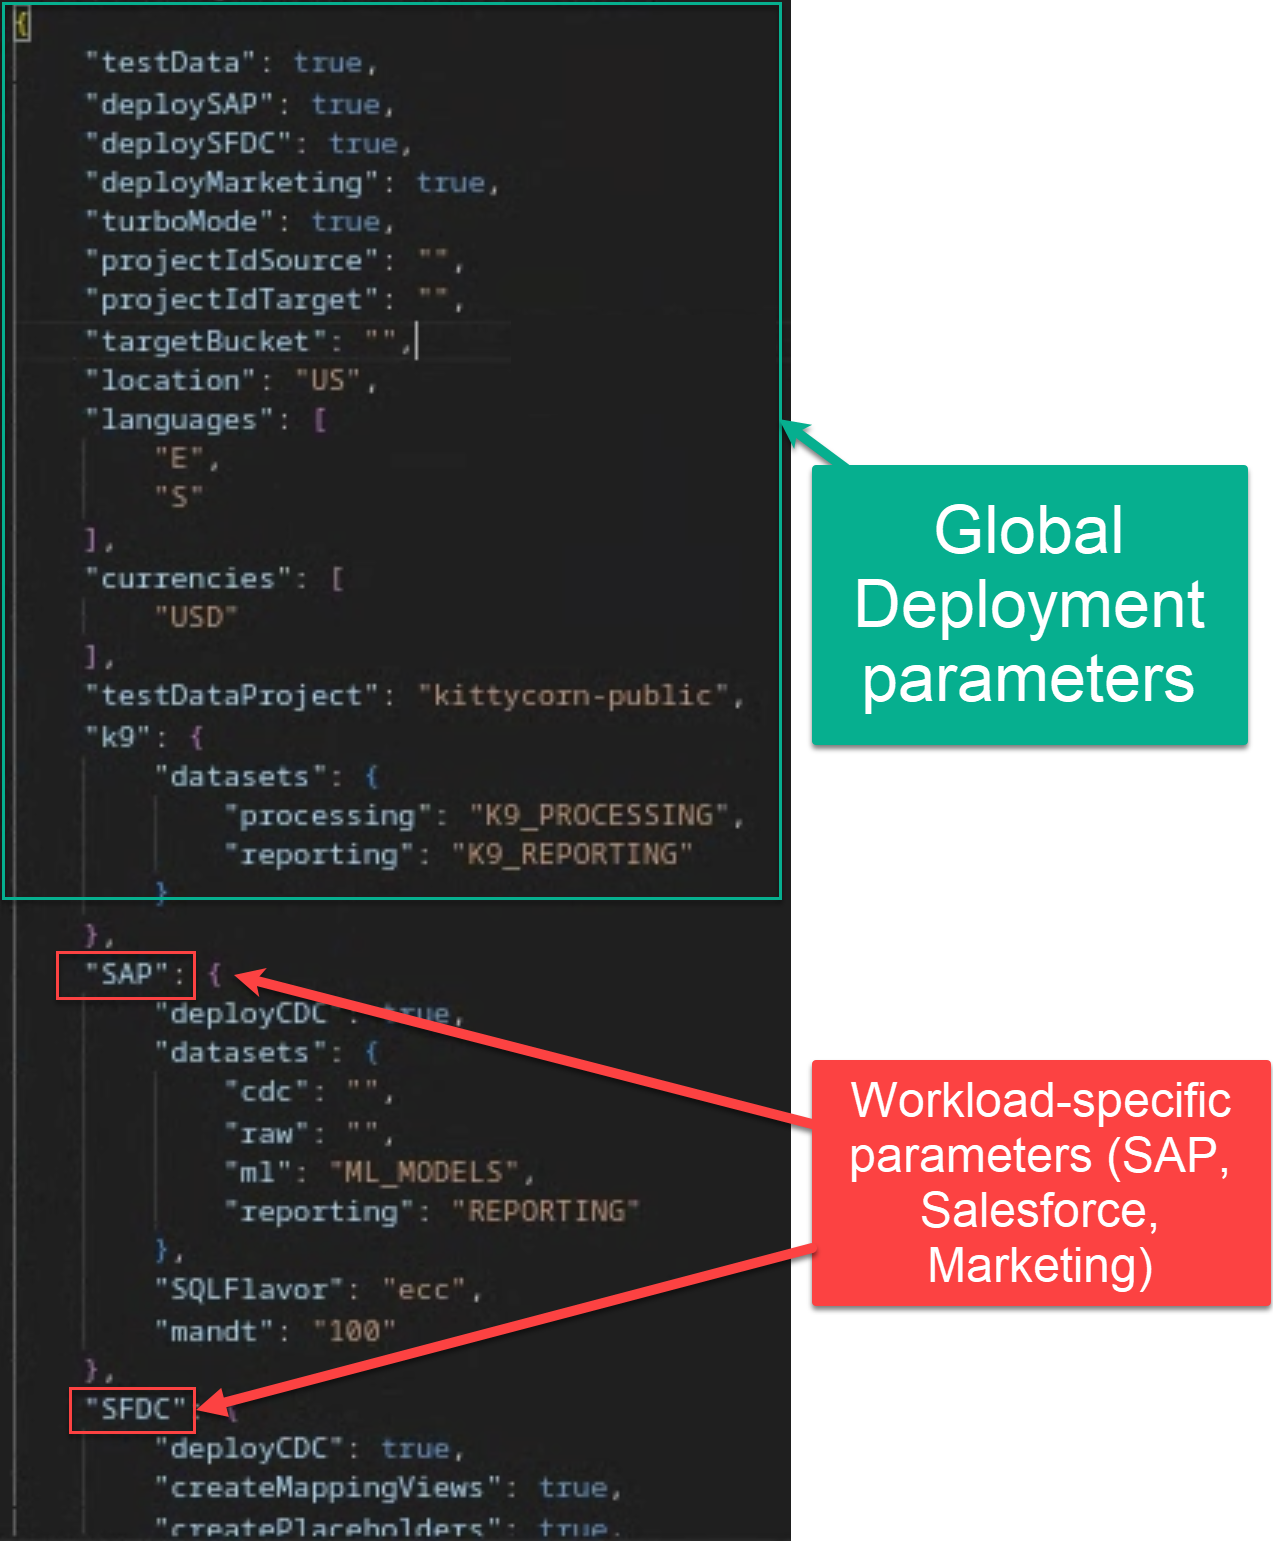Screen dimensions: 1273x1541
Task: Click the "SFDC" key
Action: (135, 1410)
